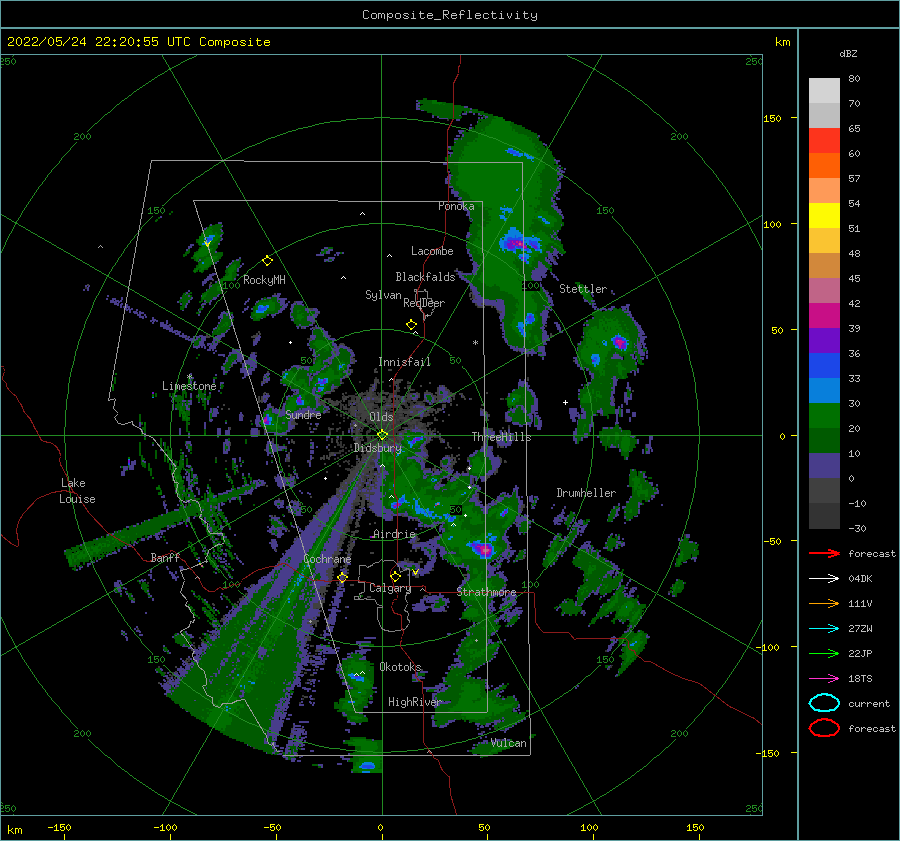Viewport: 900px width, 841px height.
Task: Select the orange 111V arrow in the legend
Action: [x=824, y=603]
